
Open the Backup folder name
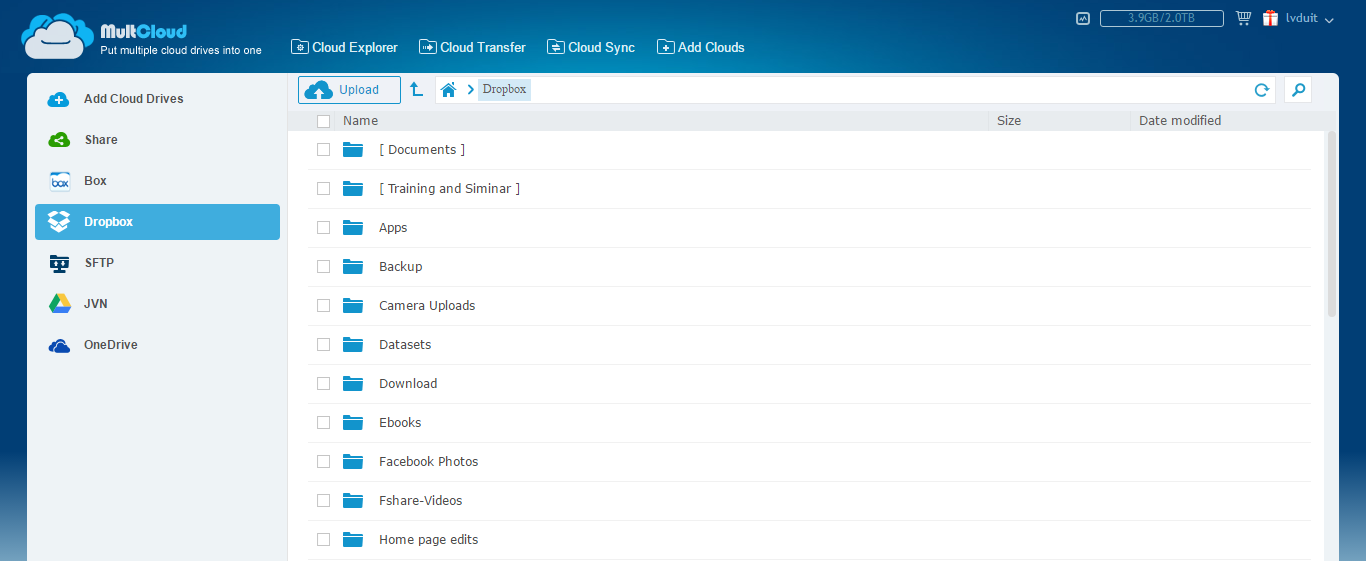[x=401, y=266]
